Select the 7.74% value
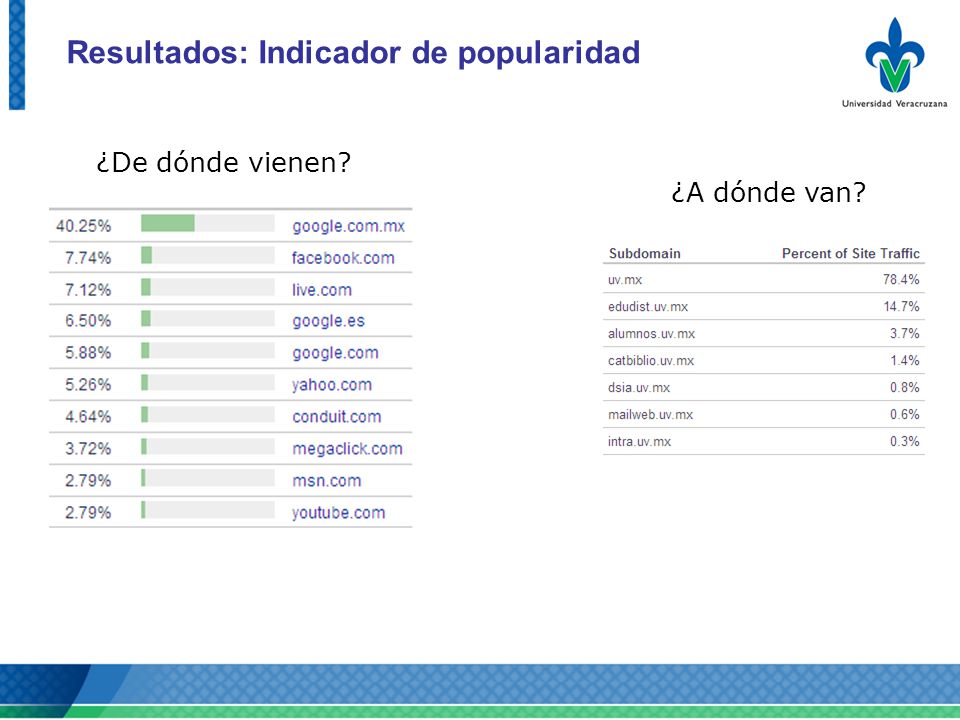Image resolution: width=960 pixels, height=720 pixels. (x=88, y=258)
